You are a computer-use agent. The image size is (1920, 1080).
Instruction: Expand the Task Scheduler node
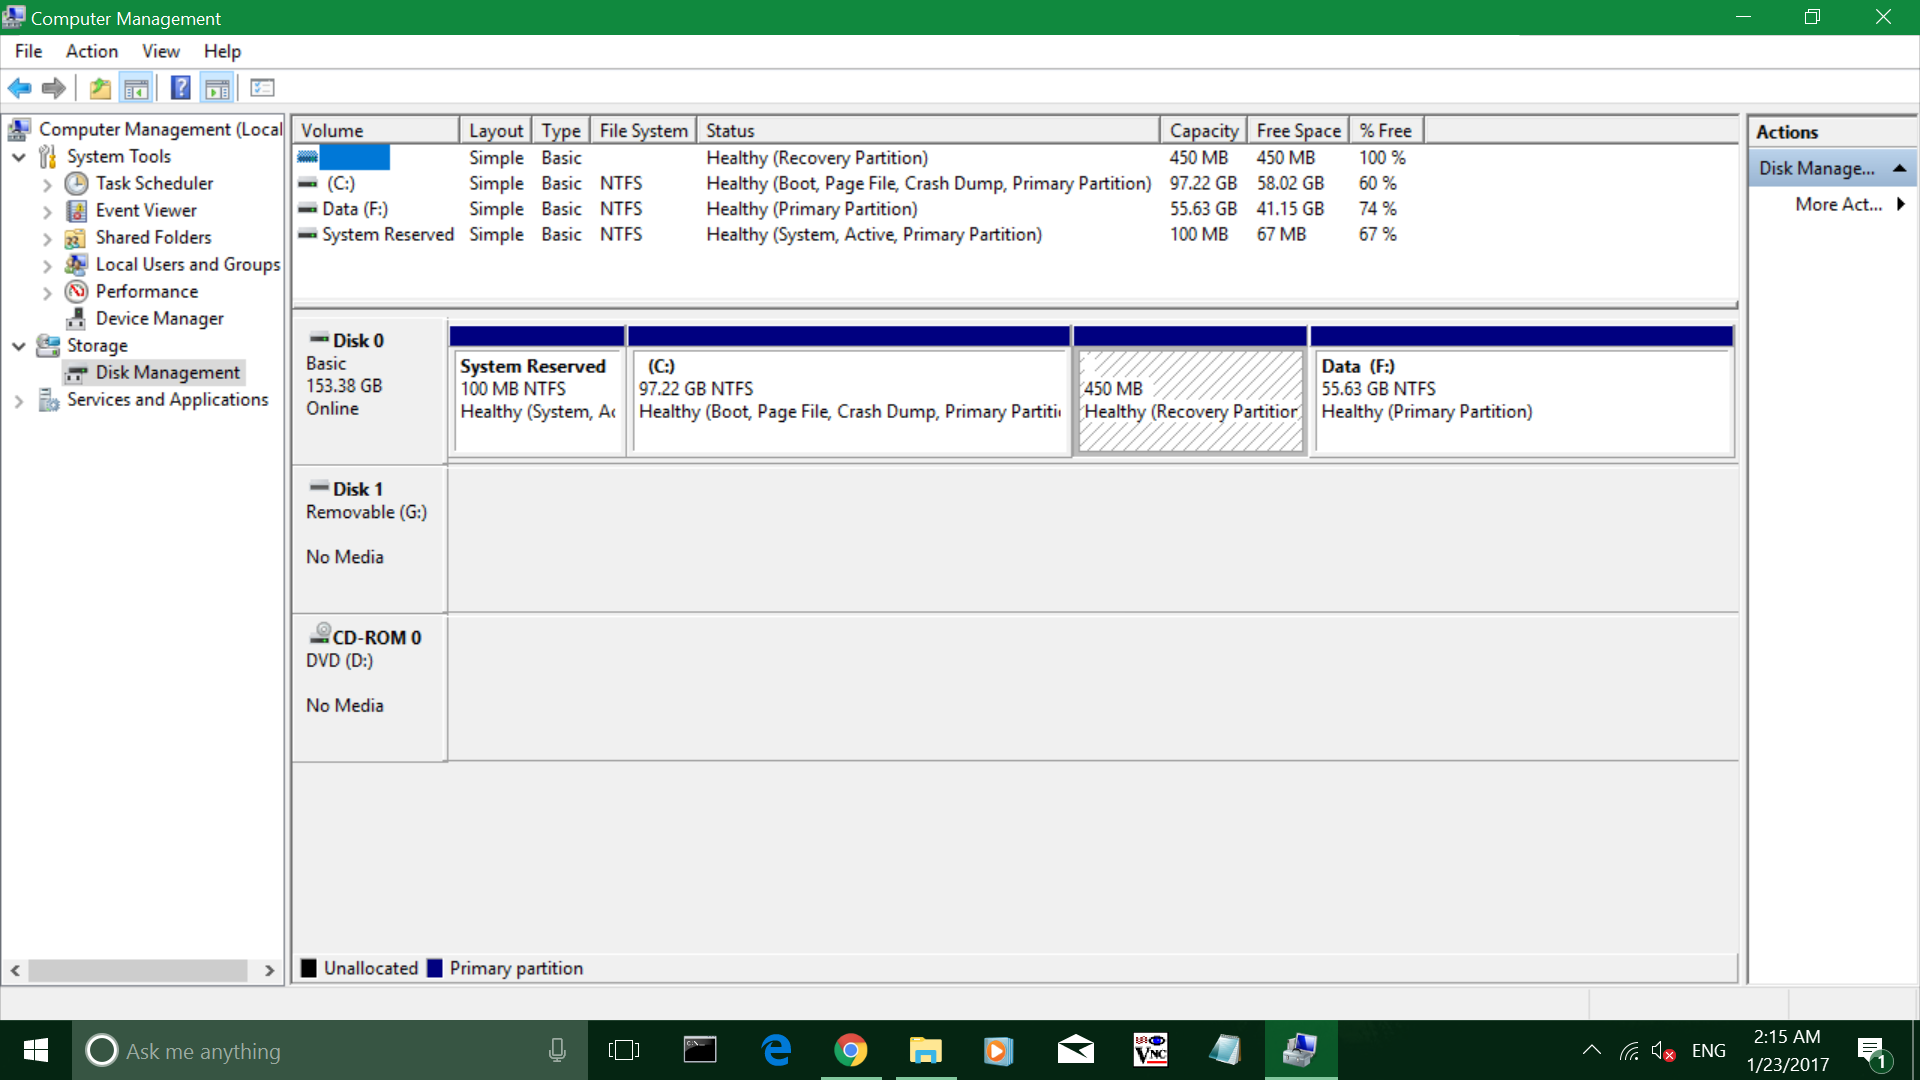[x=47, y=184]
